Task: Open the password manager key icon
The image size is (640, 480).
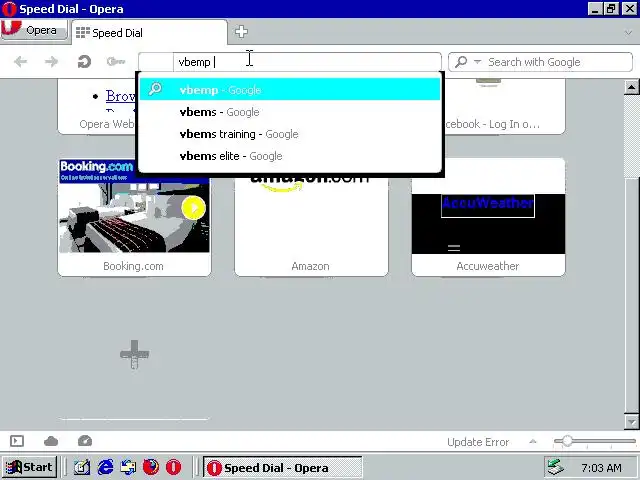Action: (x=116, y=62)
